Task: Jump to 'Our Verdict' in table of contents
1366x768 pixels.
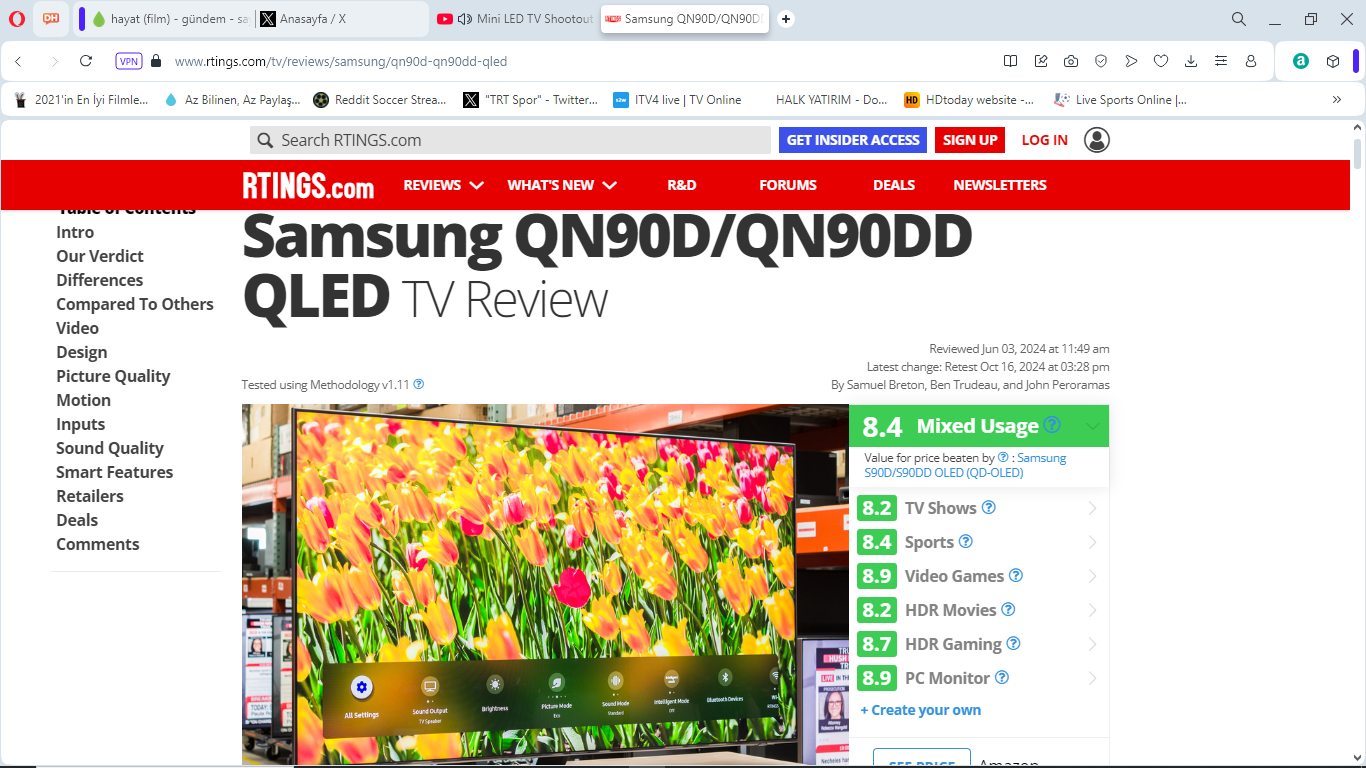Action: coord(100,256)
